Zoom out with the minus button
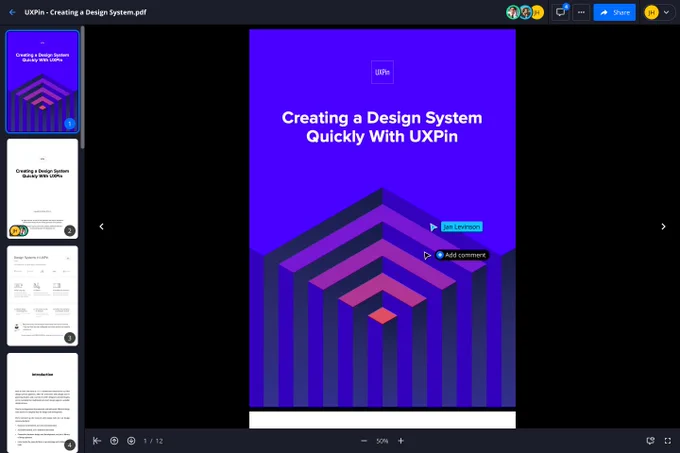The image size is (680, 453). pos(364,441)
